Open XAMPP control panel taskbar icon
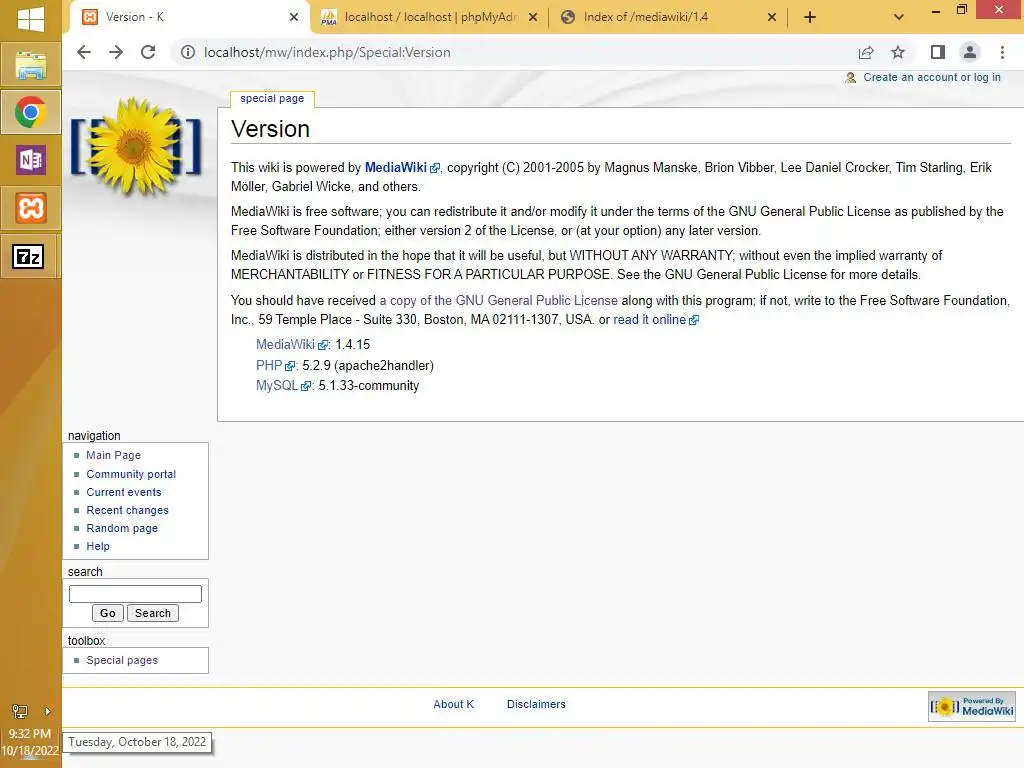This screenshot has height=768, width=1024. point(31,208)
